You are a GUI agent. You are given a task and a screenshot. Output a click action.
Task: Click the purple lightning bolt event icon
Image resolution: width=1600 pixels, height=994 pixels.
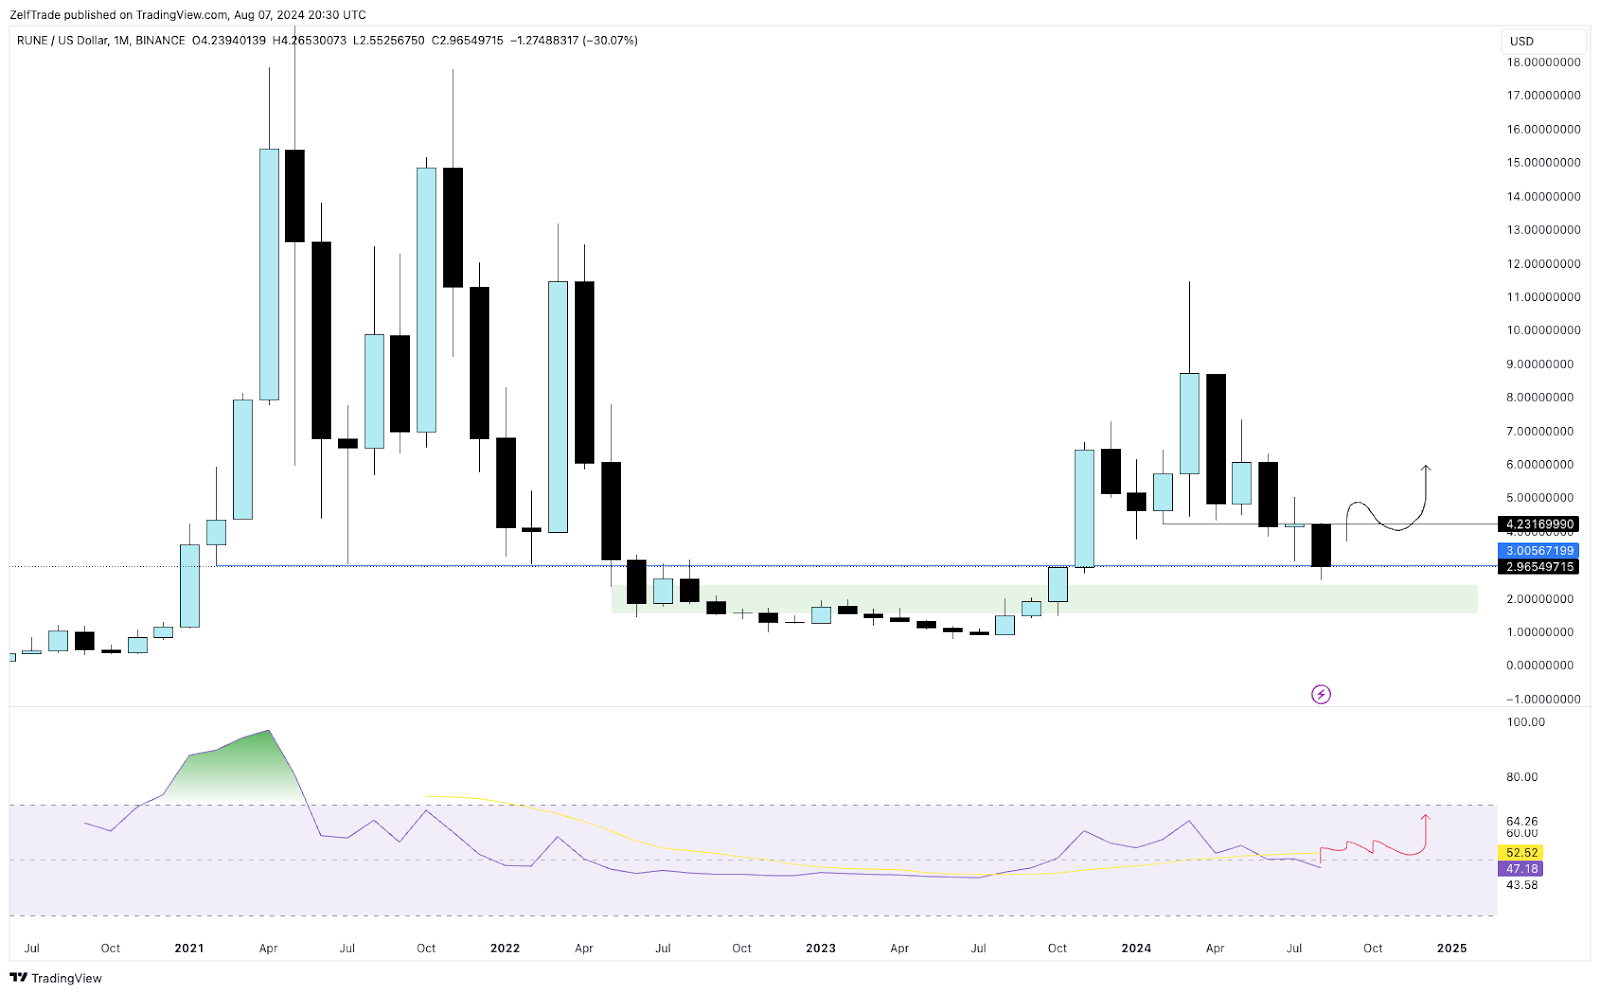[x=1321, y=694]
